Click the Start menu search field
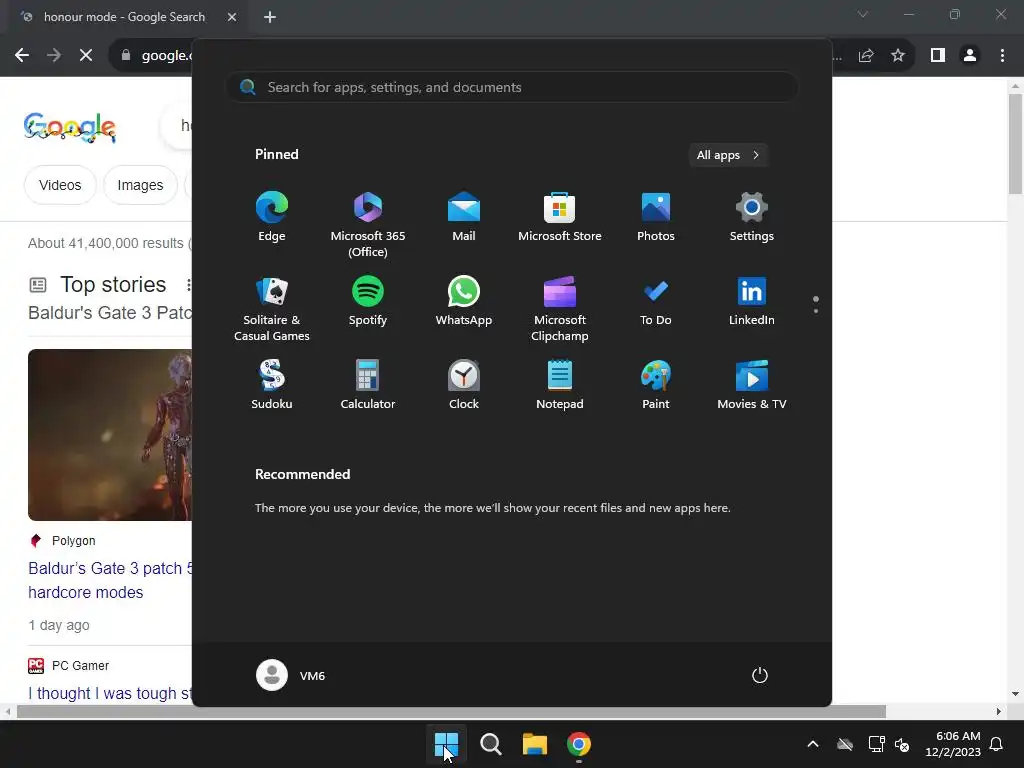Image resolution: width=1024 pixels, height=768 pixels. (x=513, y=88)
